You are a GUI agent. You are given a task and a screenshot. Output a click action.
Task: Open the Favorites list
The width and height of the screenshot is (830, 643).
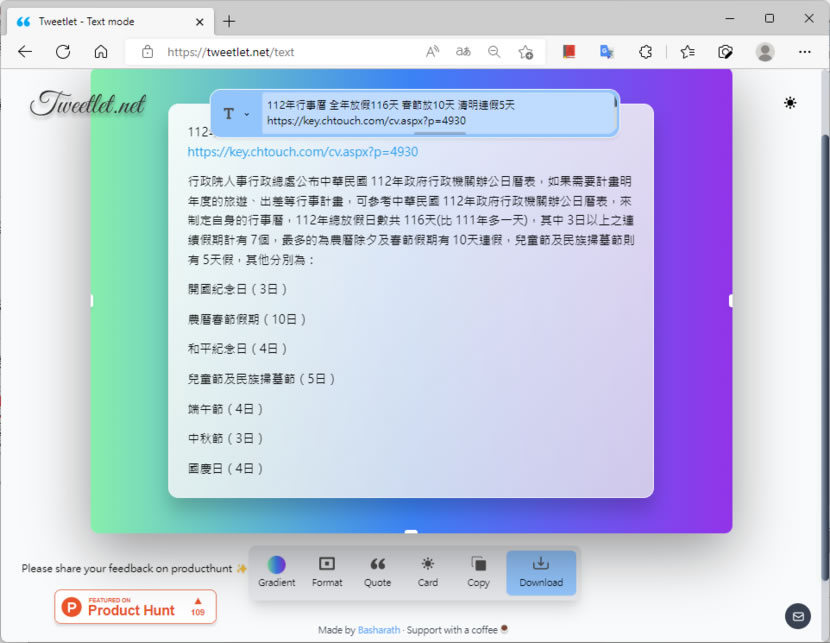(x=688, y=52)
